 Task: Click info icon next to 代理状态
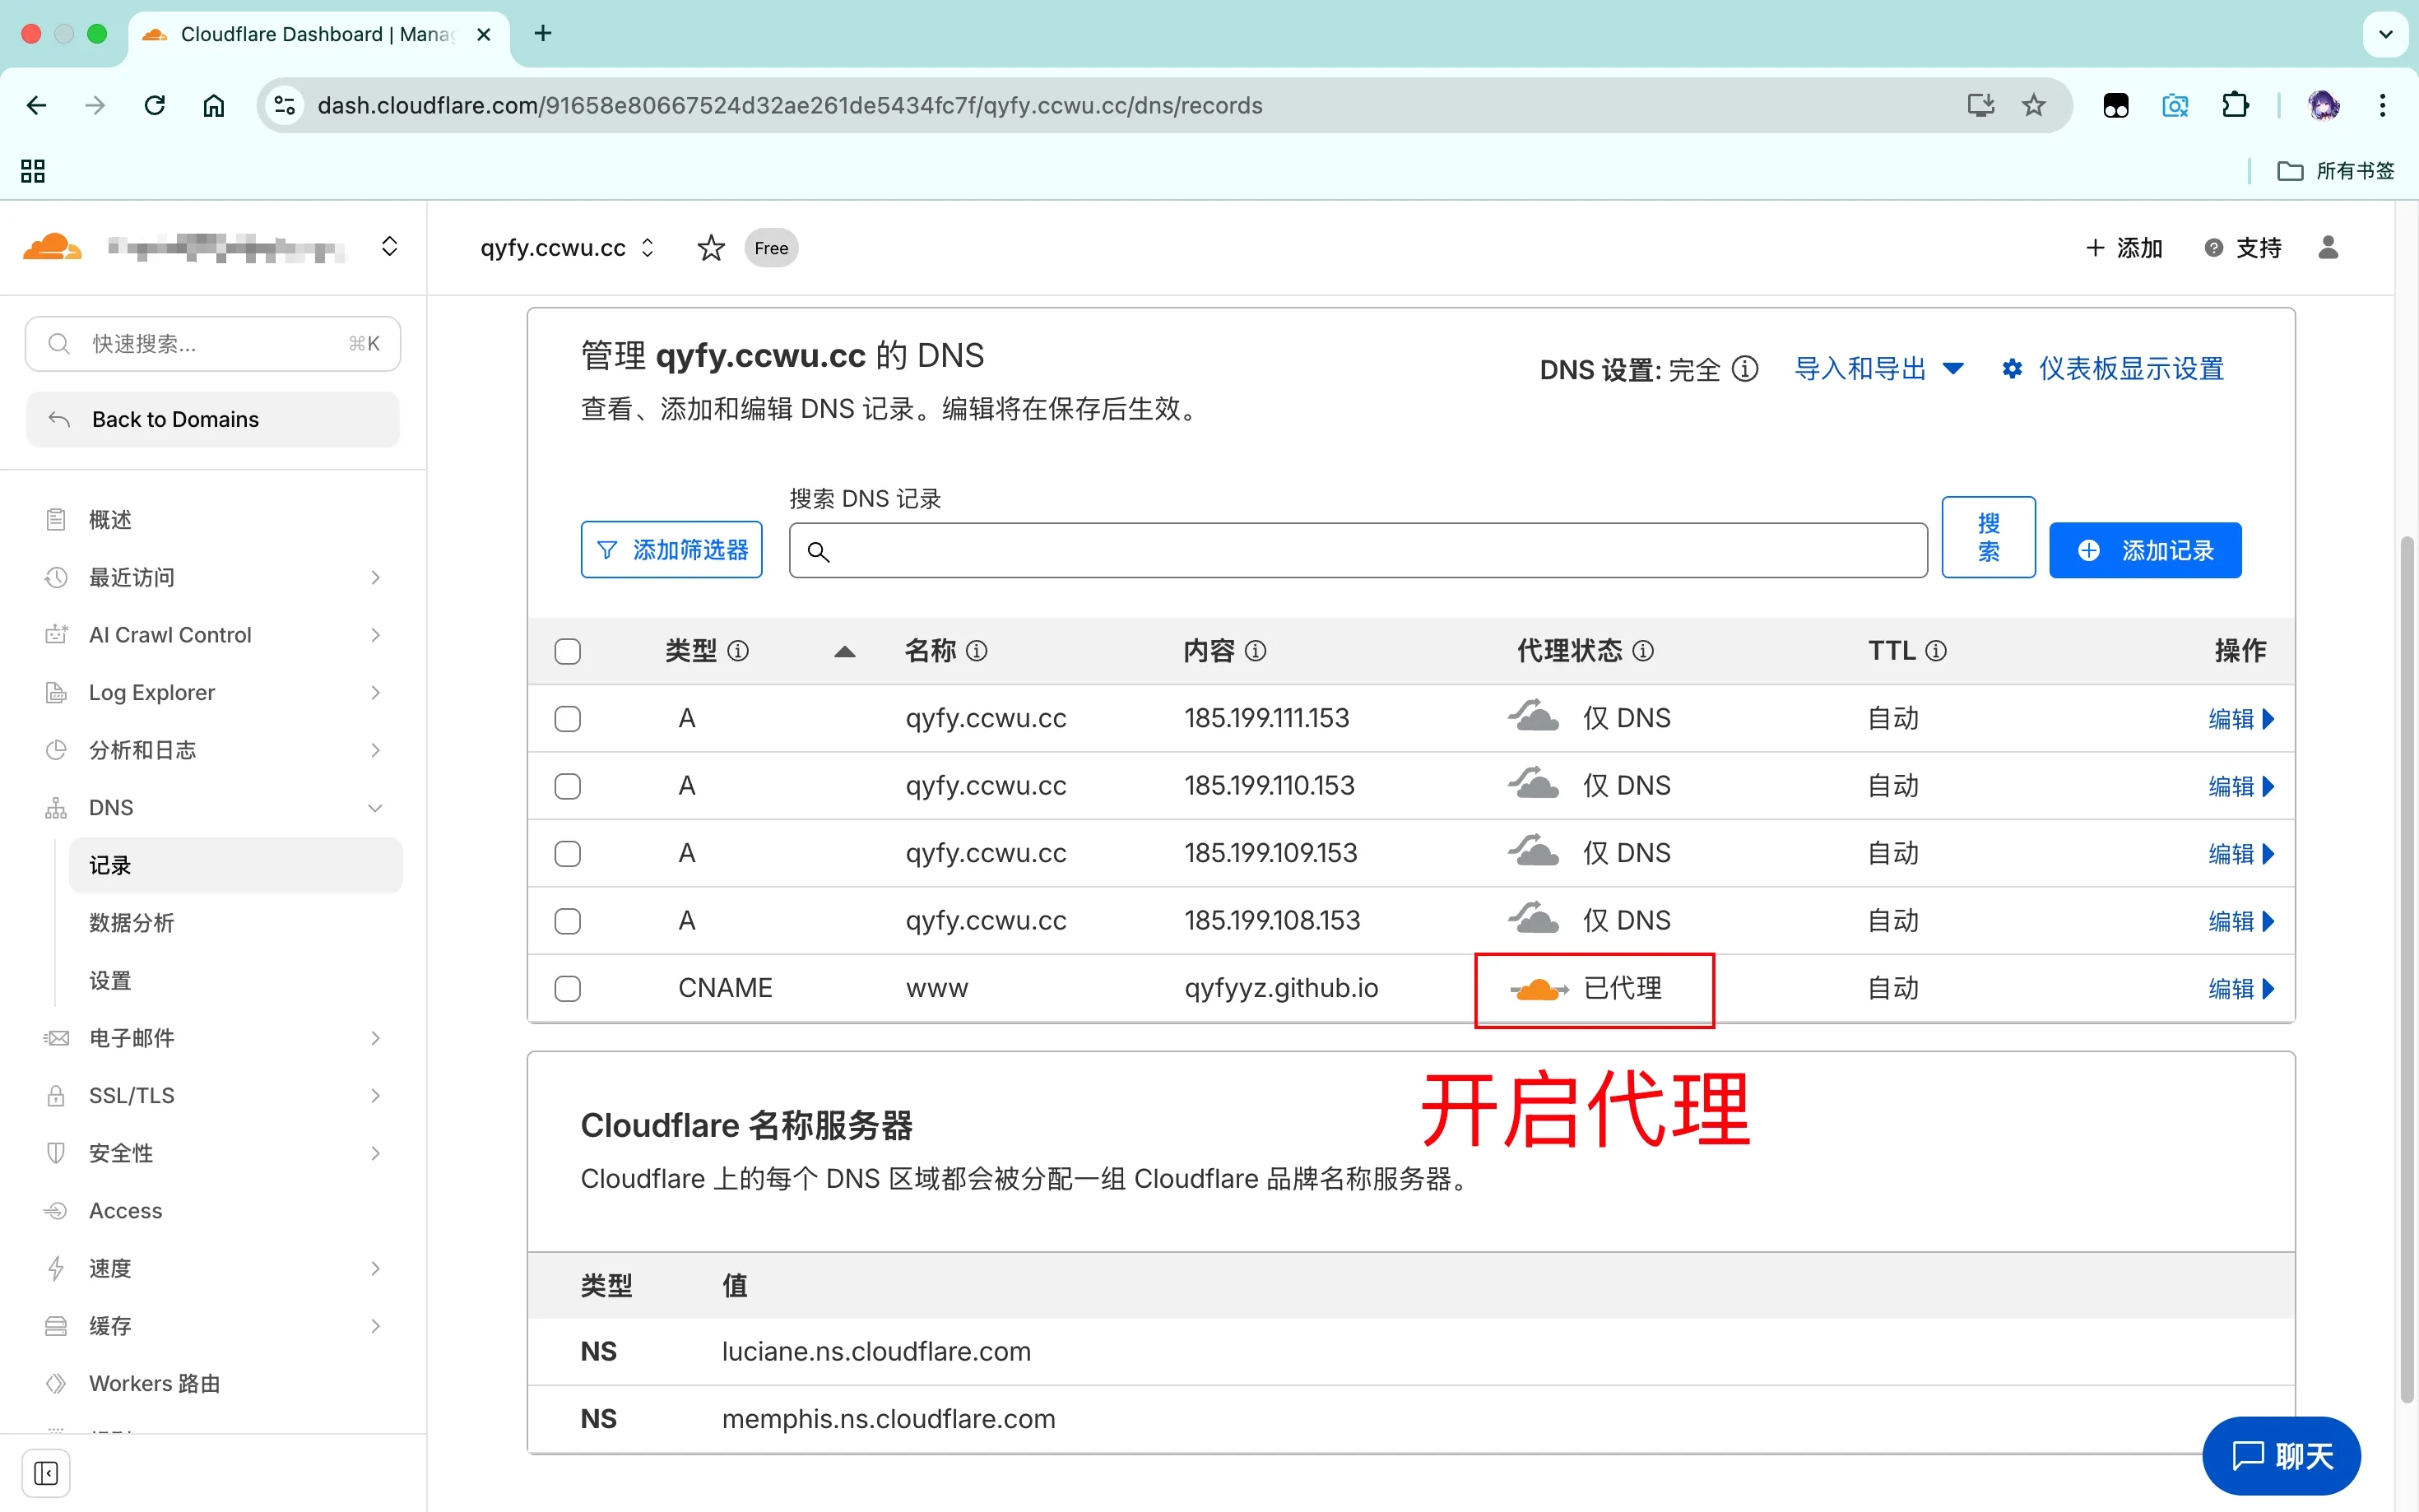tap(1643, 651)
